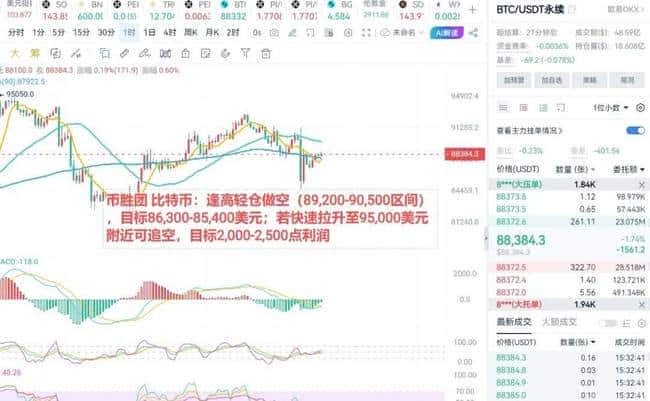Viewport: 650px width, 401px height.
Task: Open the 数量(张) dropdown in the order book header
Action: click(575, 169)
